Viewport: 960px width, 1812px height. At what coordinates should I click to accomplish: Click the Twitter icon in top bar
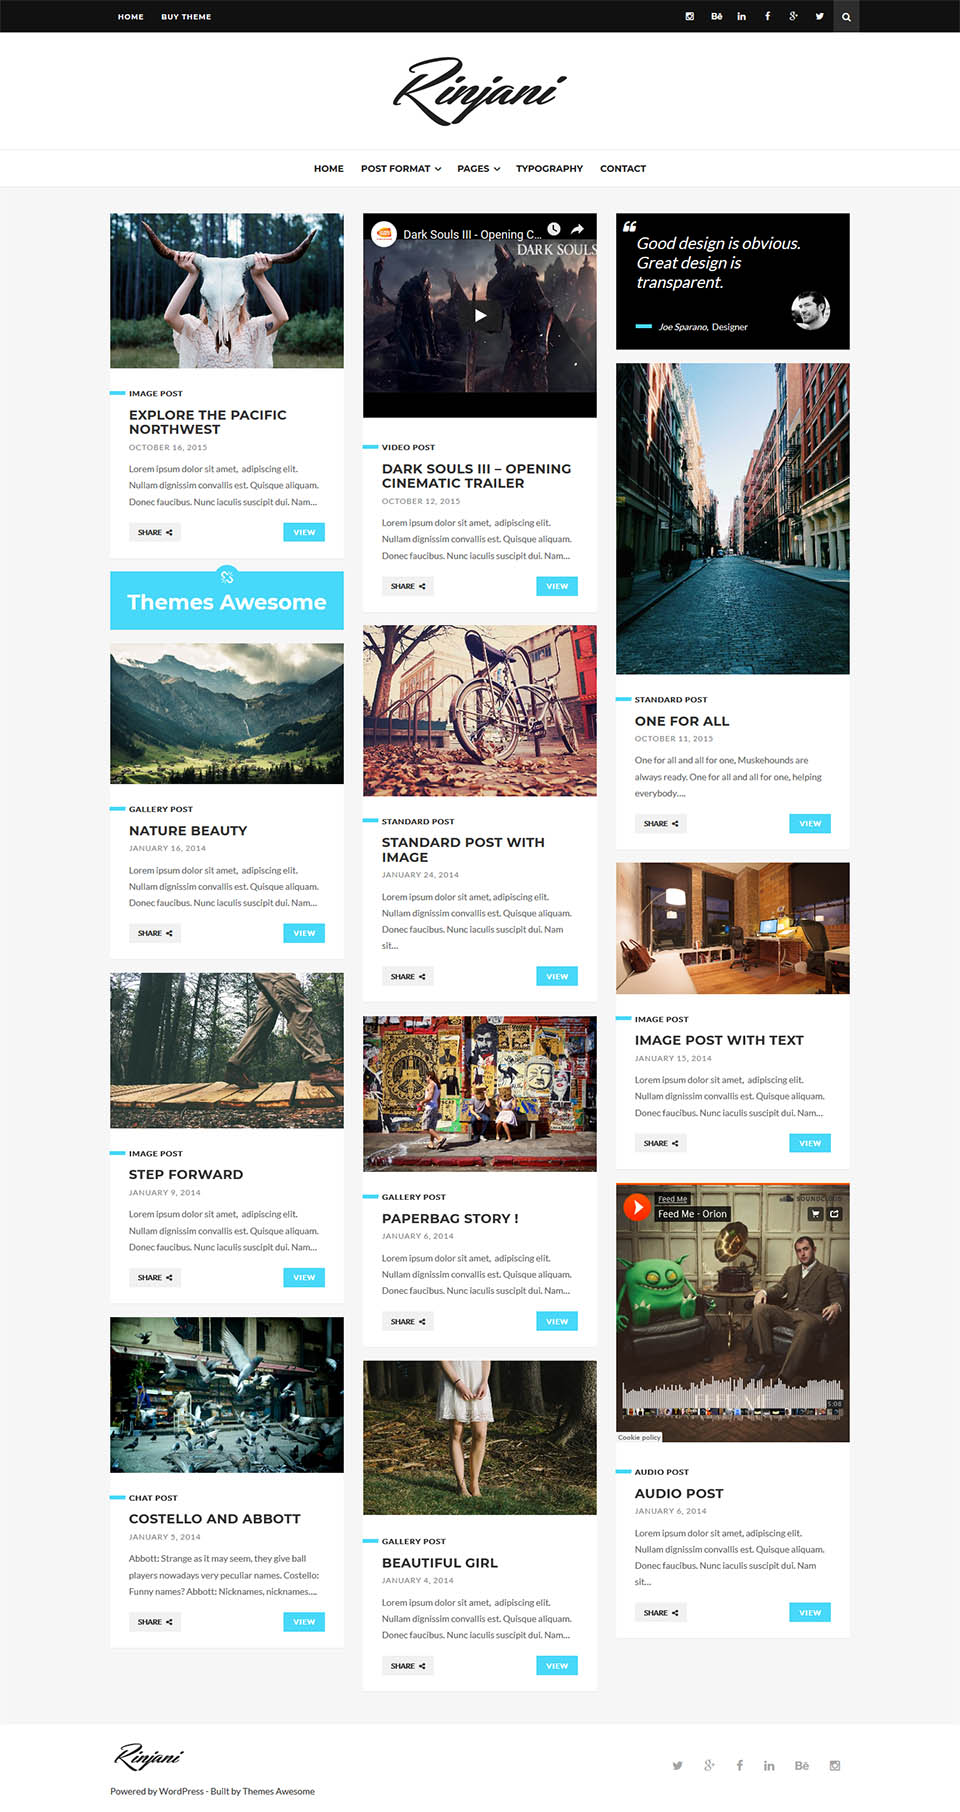tap(819, 16)
